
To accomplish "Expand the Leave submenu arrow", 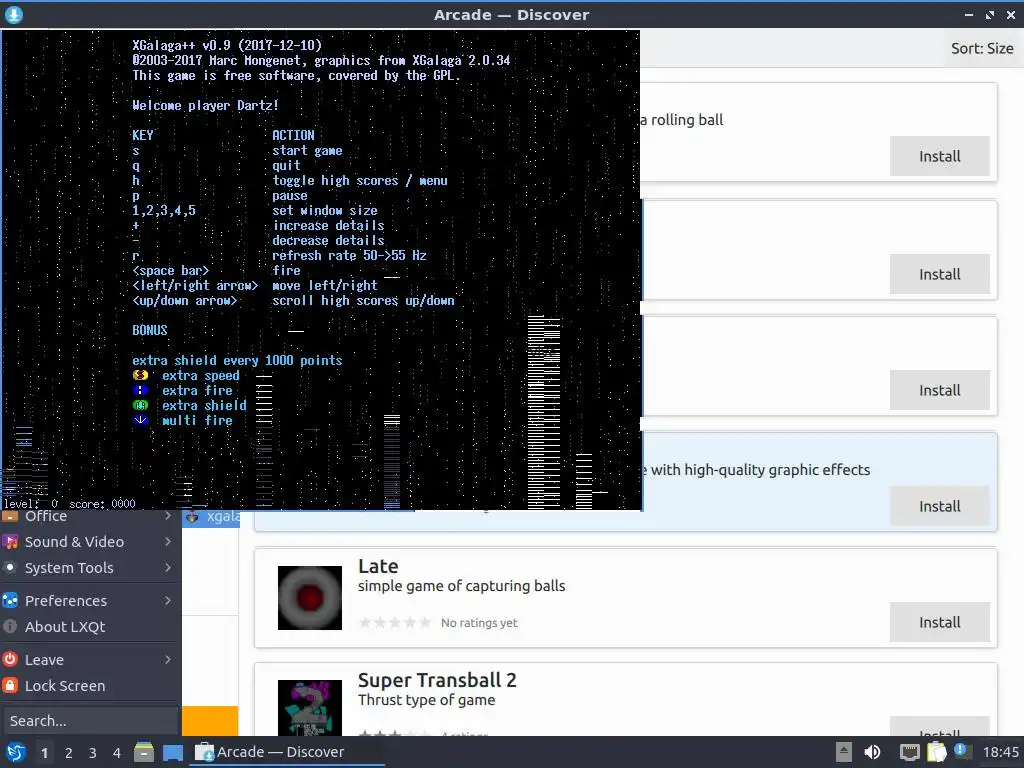I will tap(168, 660).
